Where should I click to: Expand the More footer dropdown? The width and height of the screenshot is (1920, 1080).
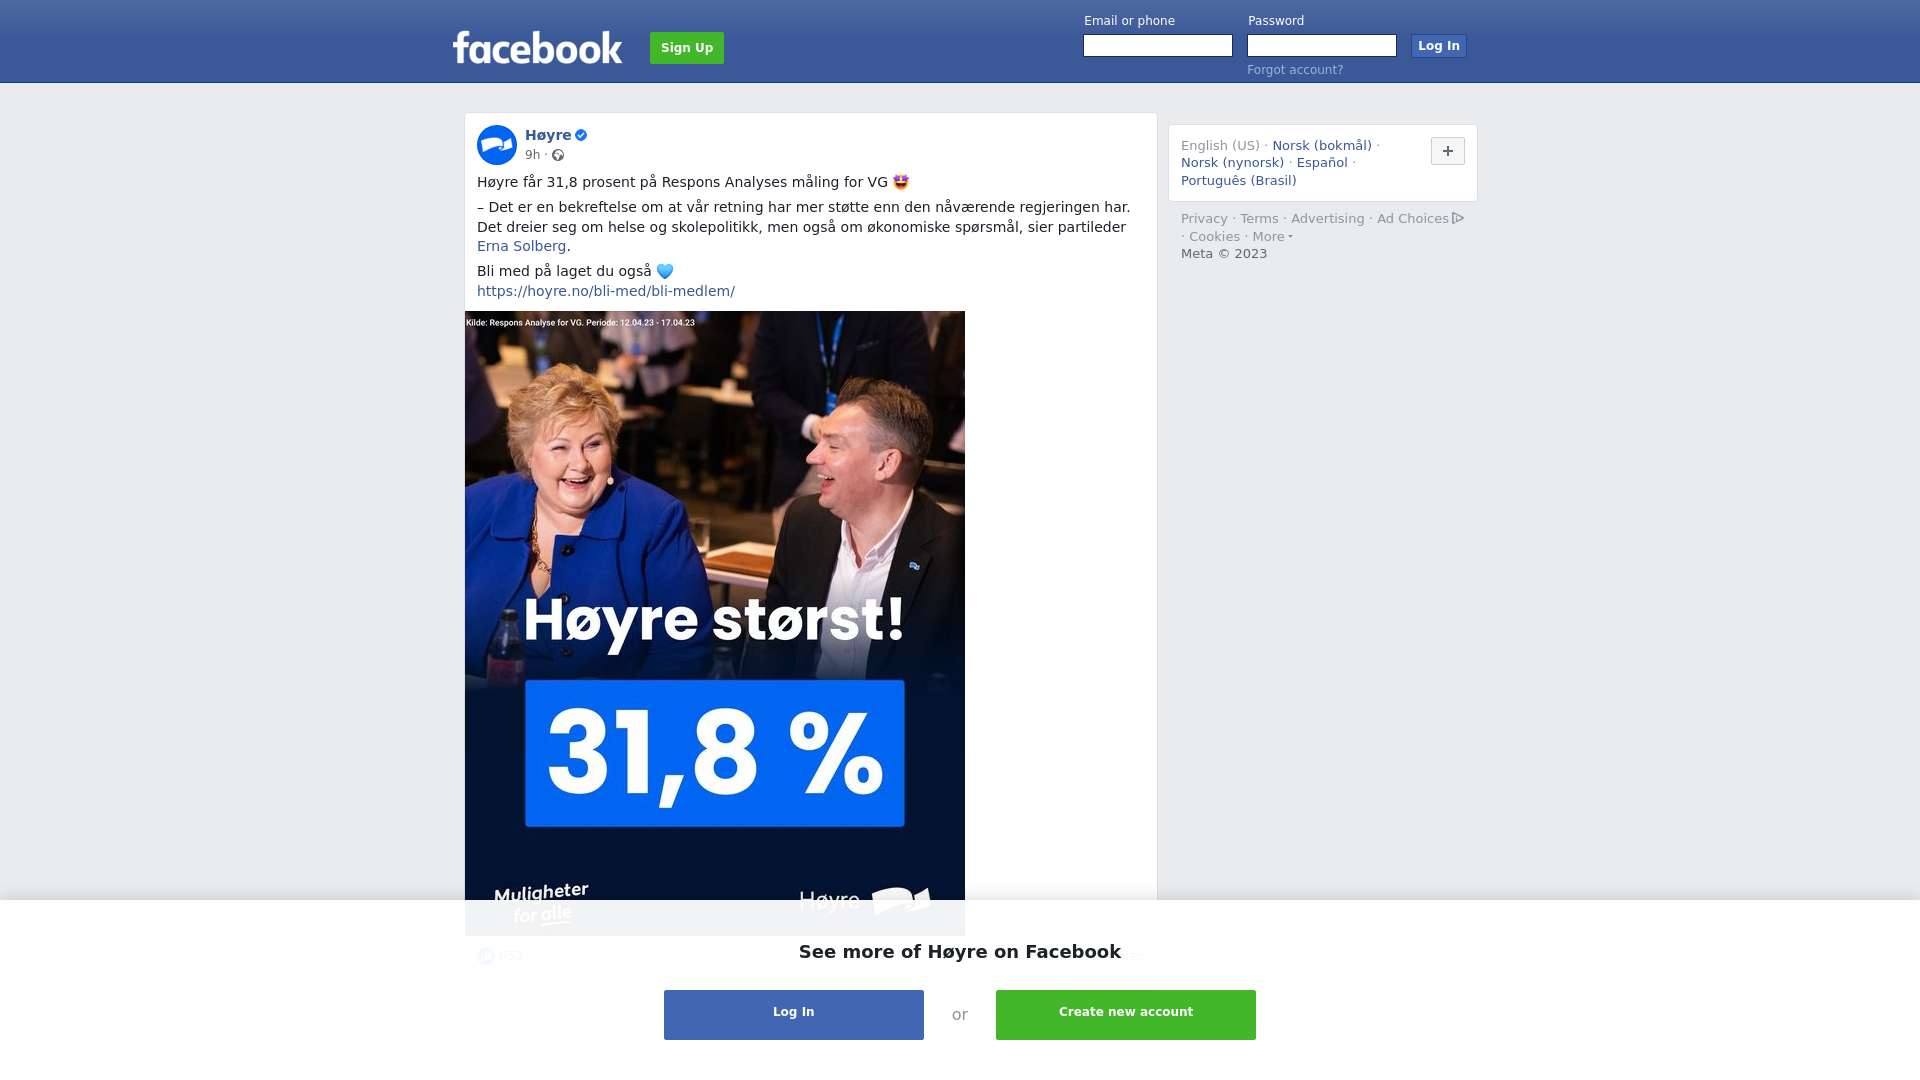[1273, 237]
